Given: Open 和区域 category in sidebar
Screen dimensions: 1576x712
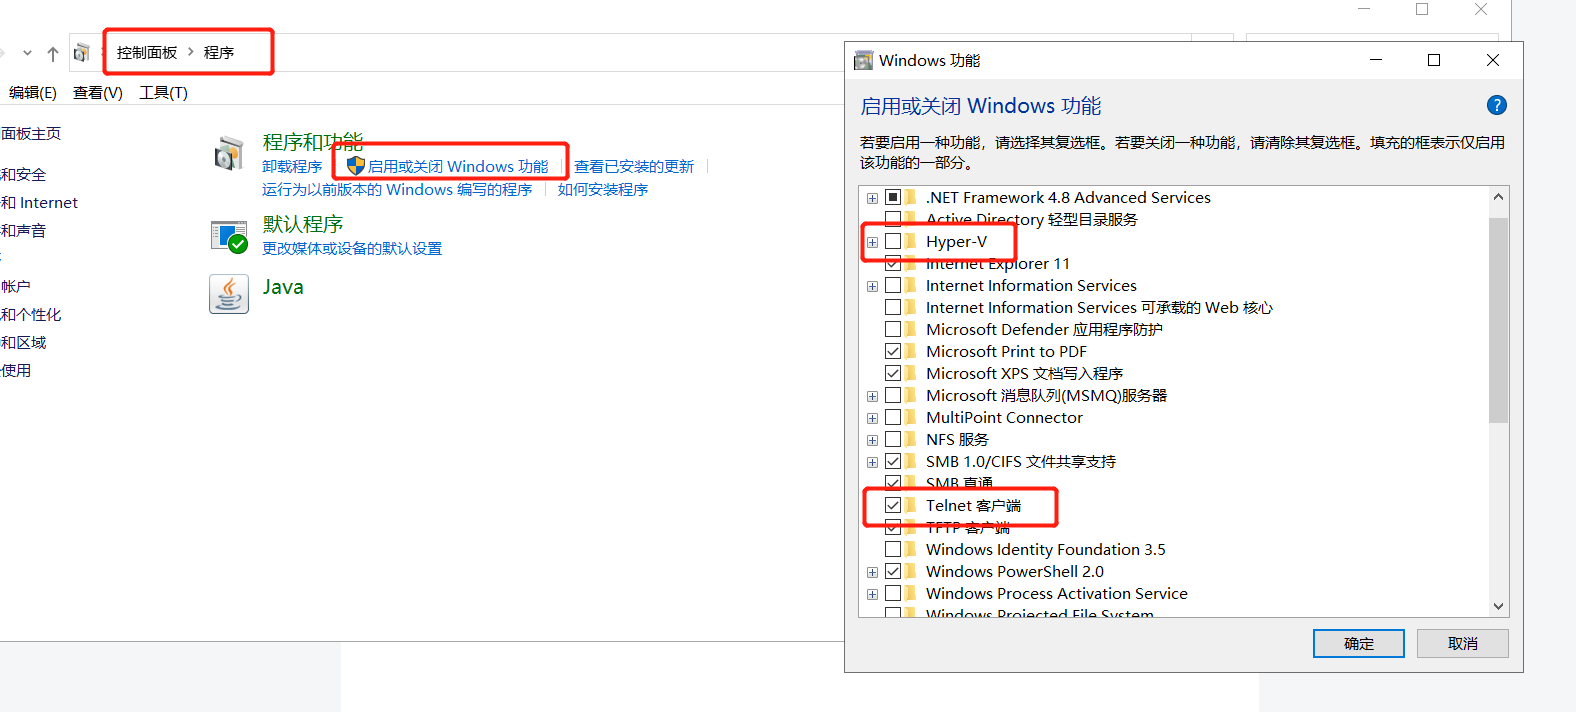Looking at the screenshot, I should pyautogui.click(x=23, y=342).
